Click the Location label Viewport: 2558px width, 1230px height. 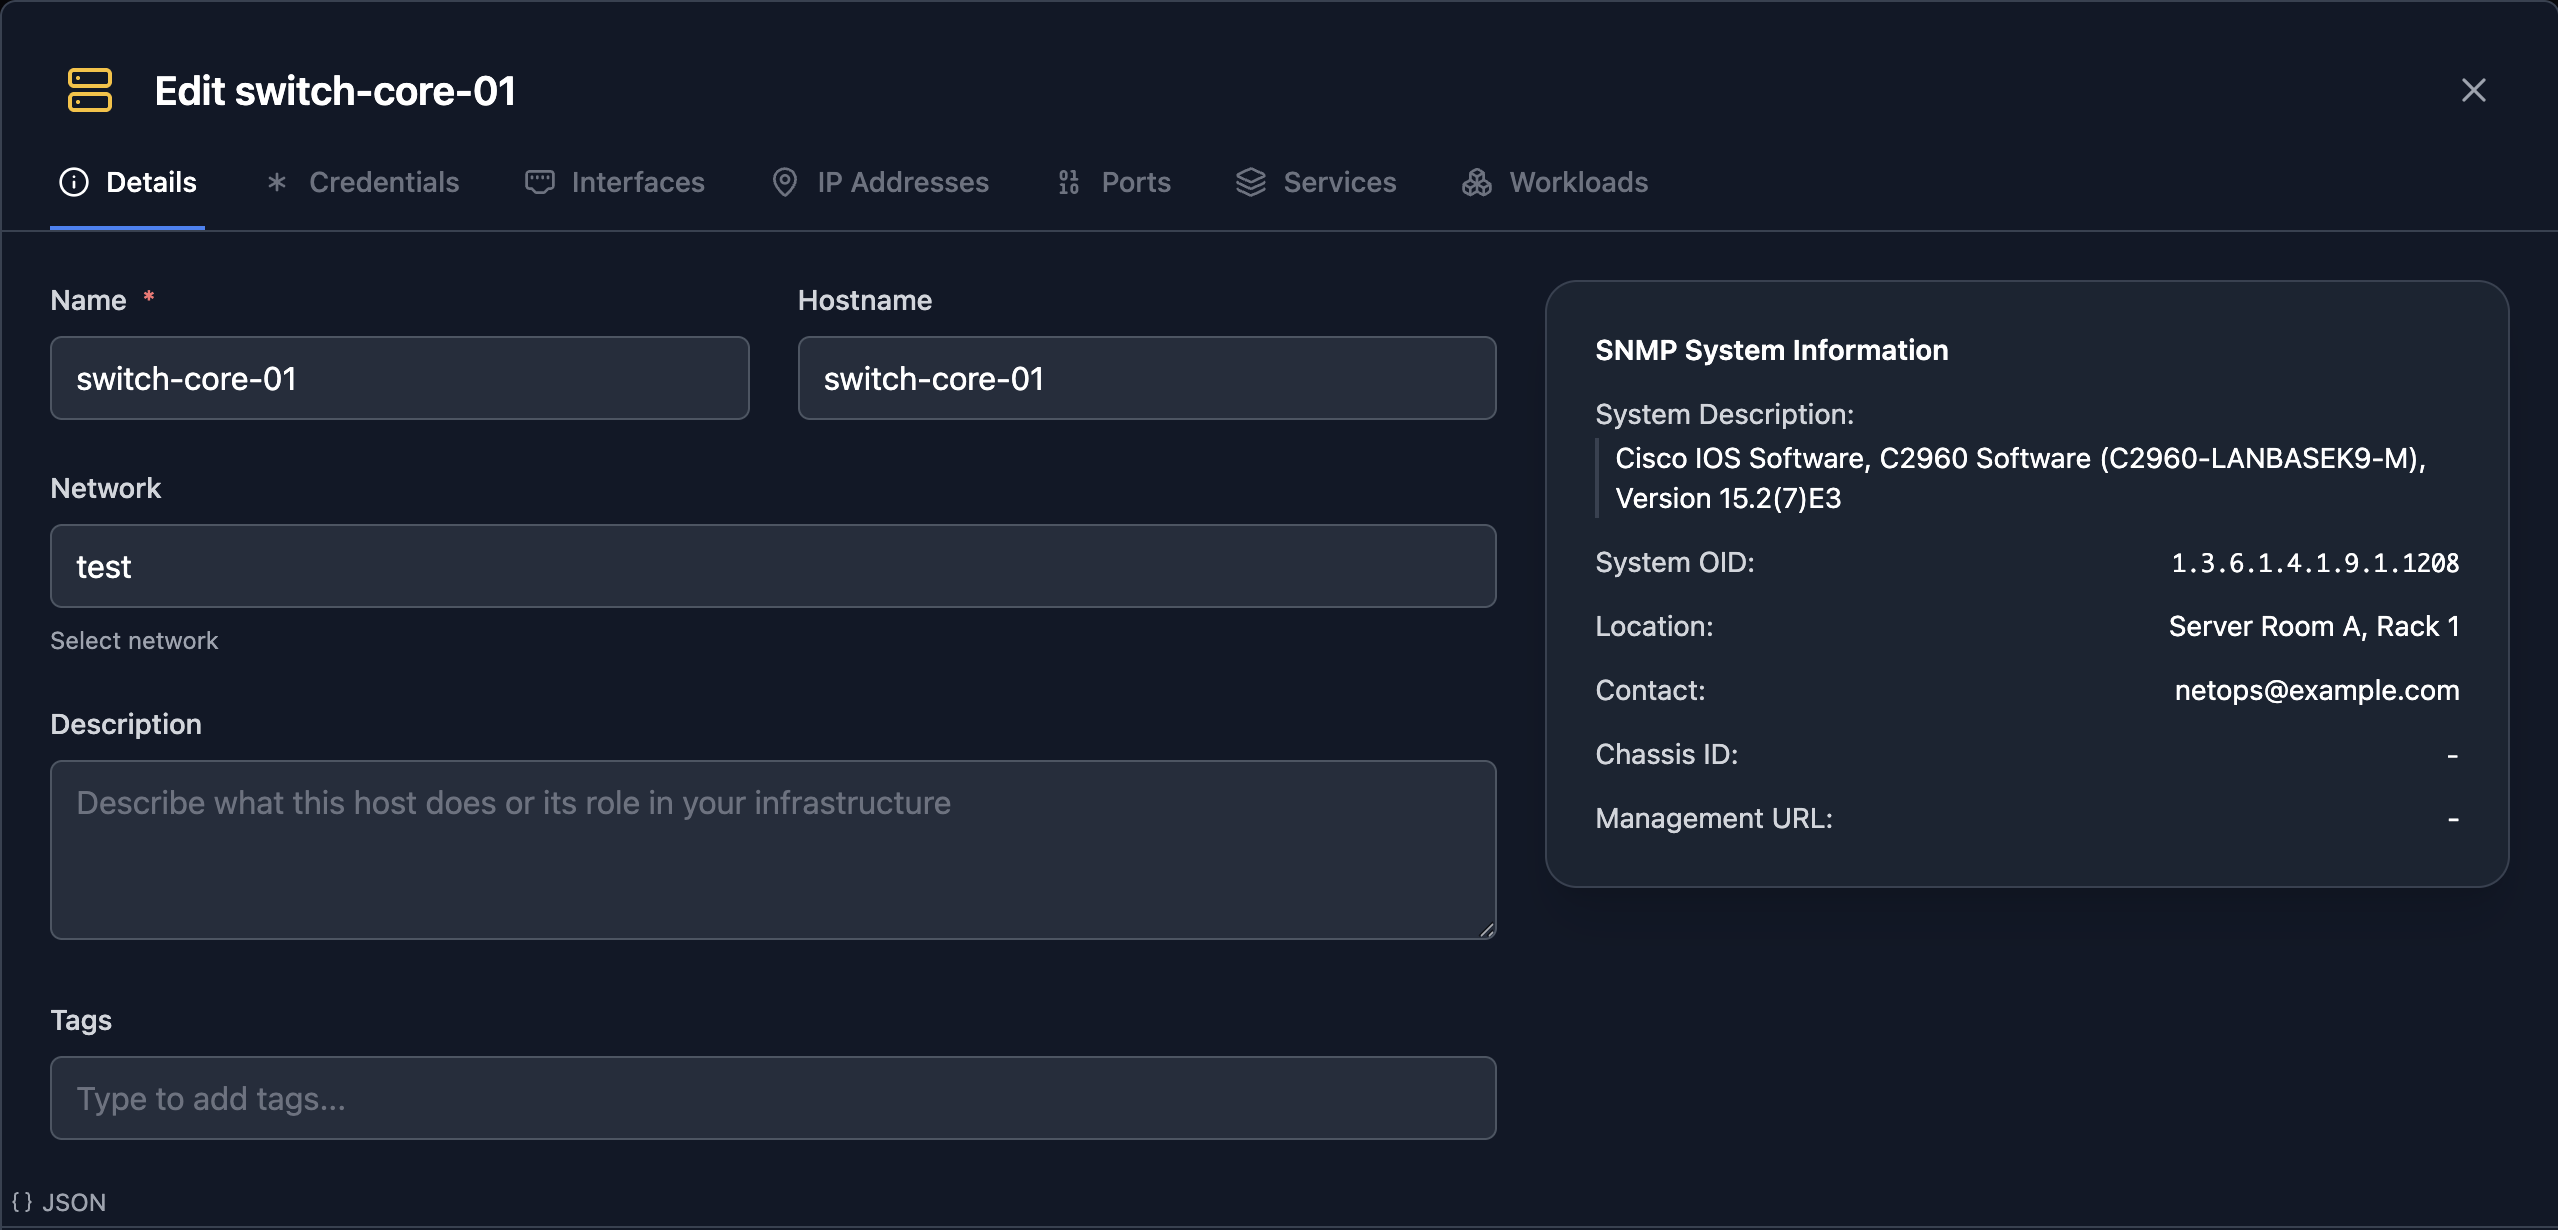[1654, 626]
